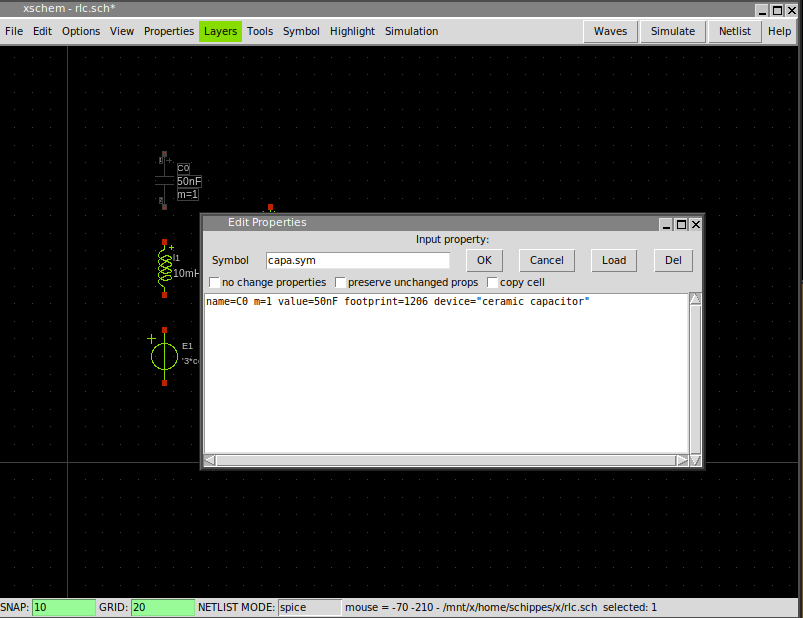Check the copy cell option
The width and height of the screenshot is (803, 618).
coord(492,283)
